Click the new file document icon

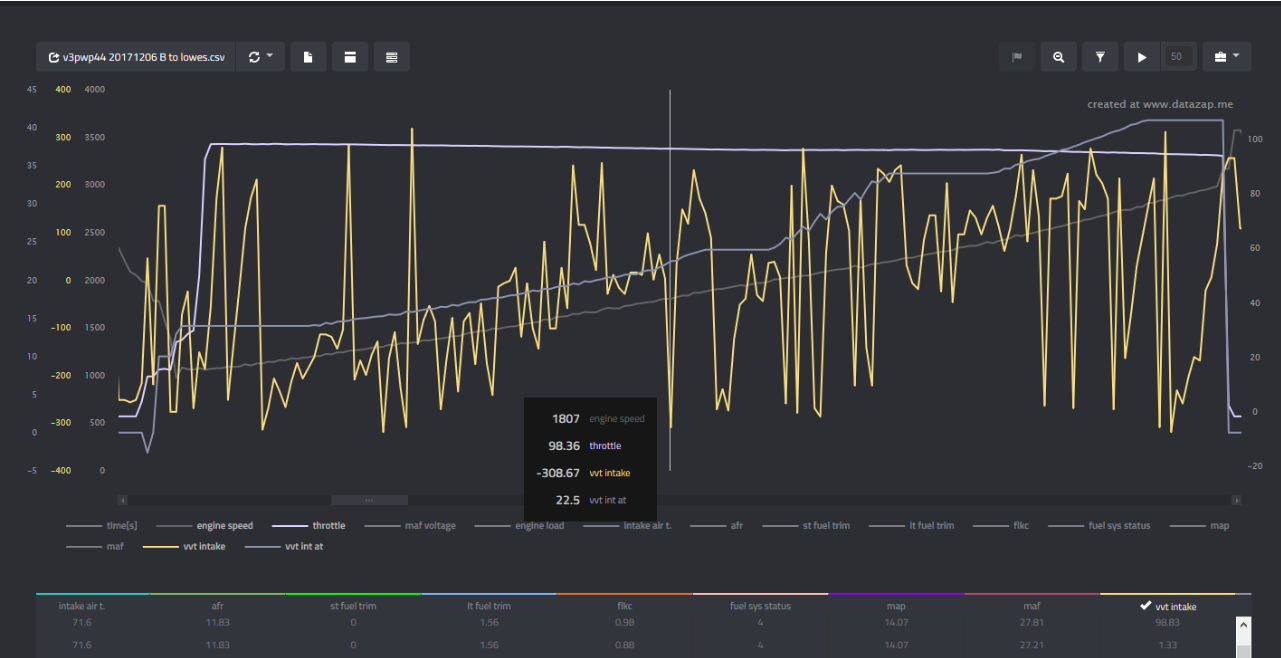[x=308, y=57]
